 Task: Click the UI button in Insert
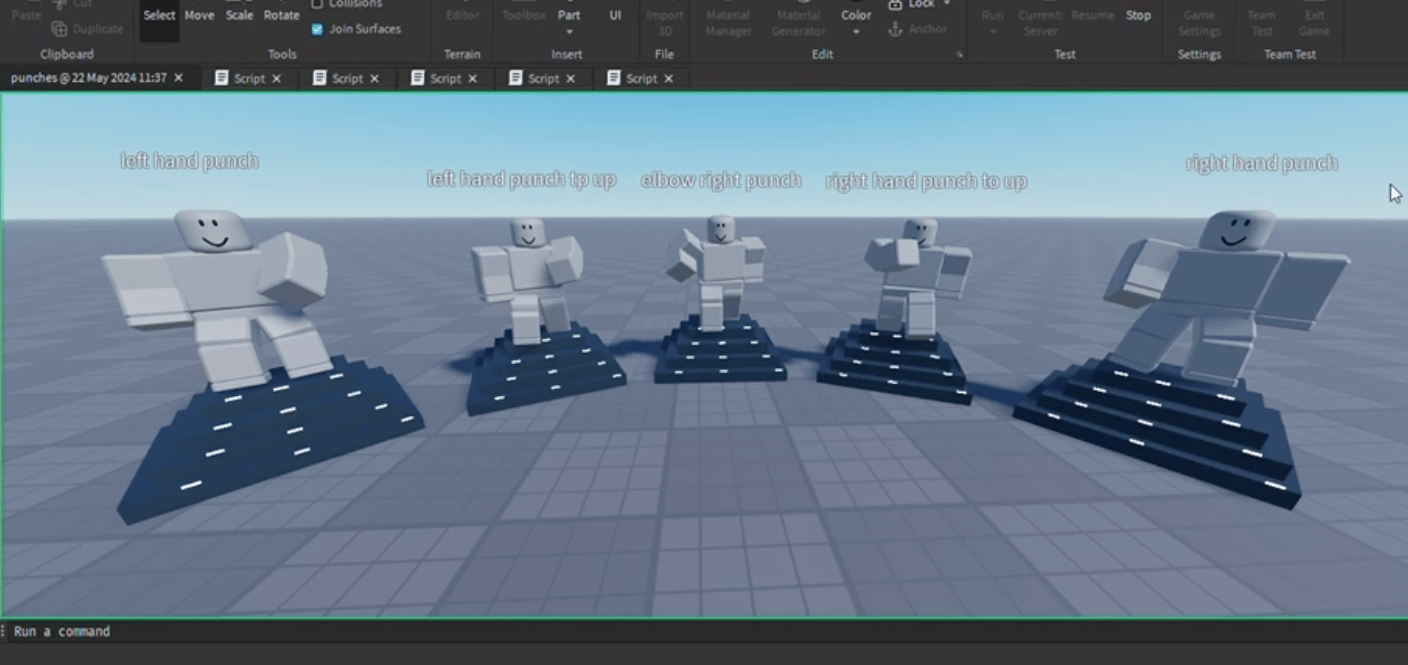[x=615, y=15]
